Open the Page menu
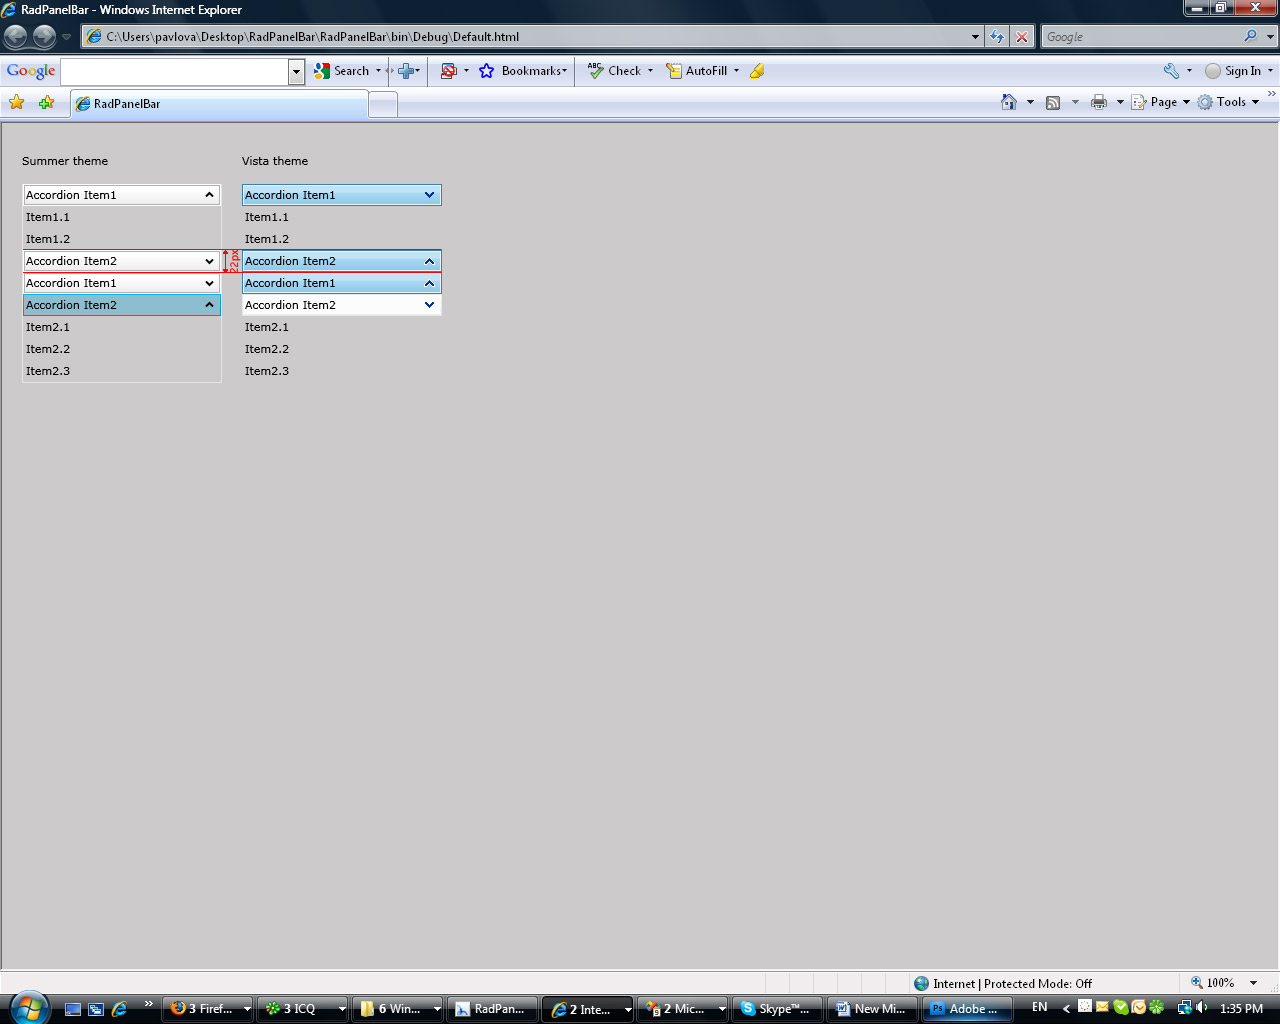This screenshot has height=1024, width=1280. 1161,102
